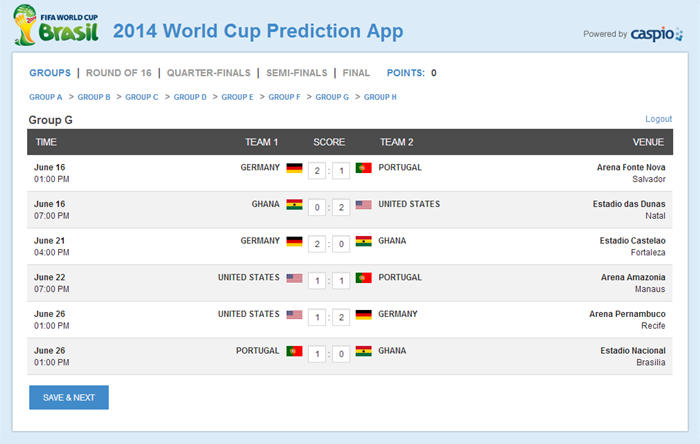The height and width of the screenshot is (444, 700).
Task: Select the FINAL tab
Action: point(356,73)
